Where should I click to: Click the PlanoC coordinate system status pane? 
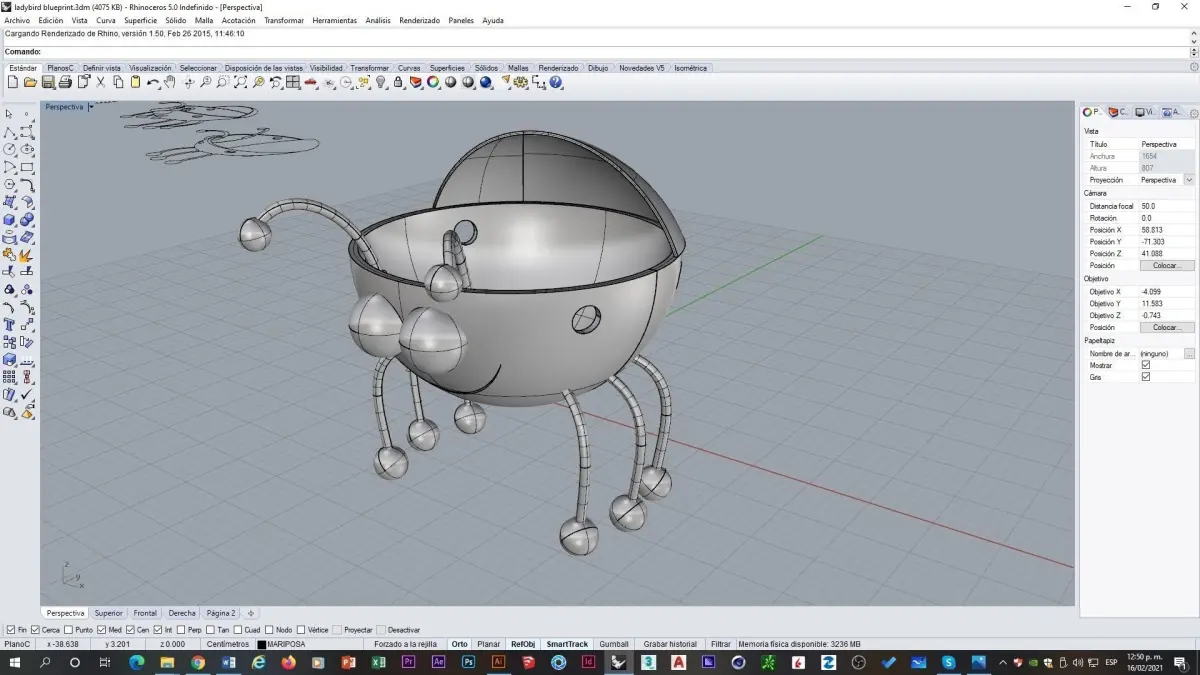coord(19,644)
